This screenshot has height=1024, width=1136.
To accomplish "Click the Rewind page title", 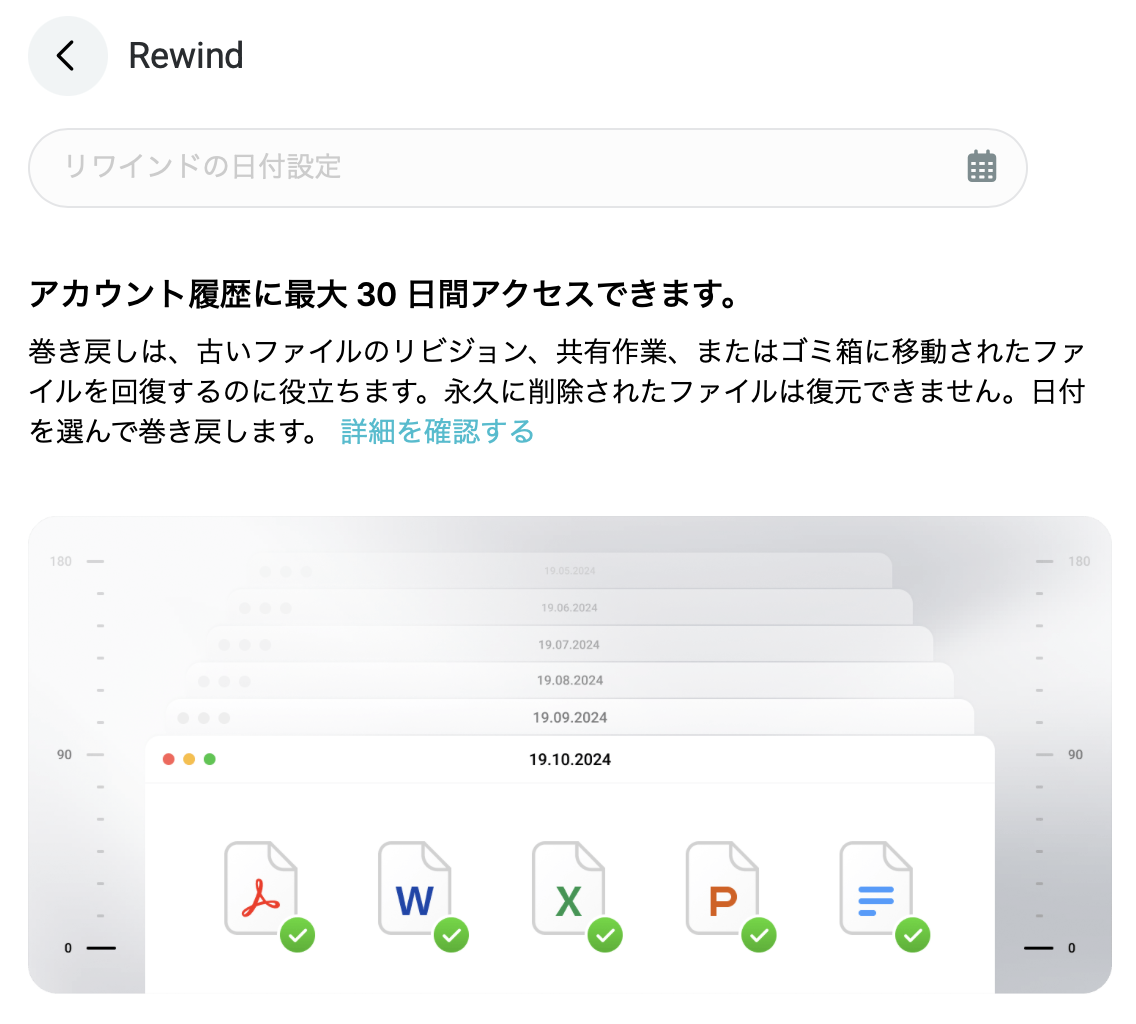I will click(185, 56).
